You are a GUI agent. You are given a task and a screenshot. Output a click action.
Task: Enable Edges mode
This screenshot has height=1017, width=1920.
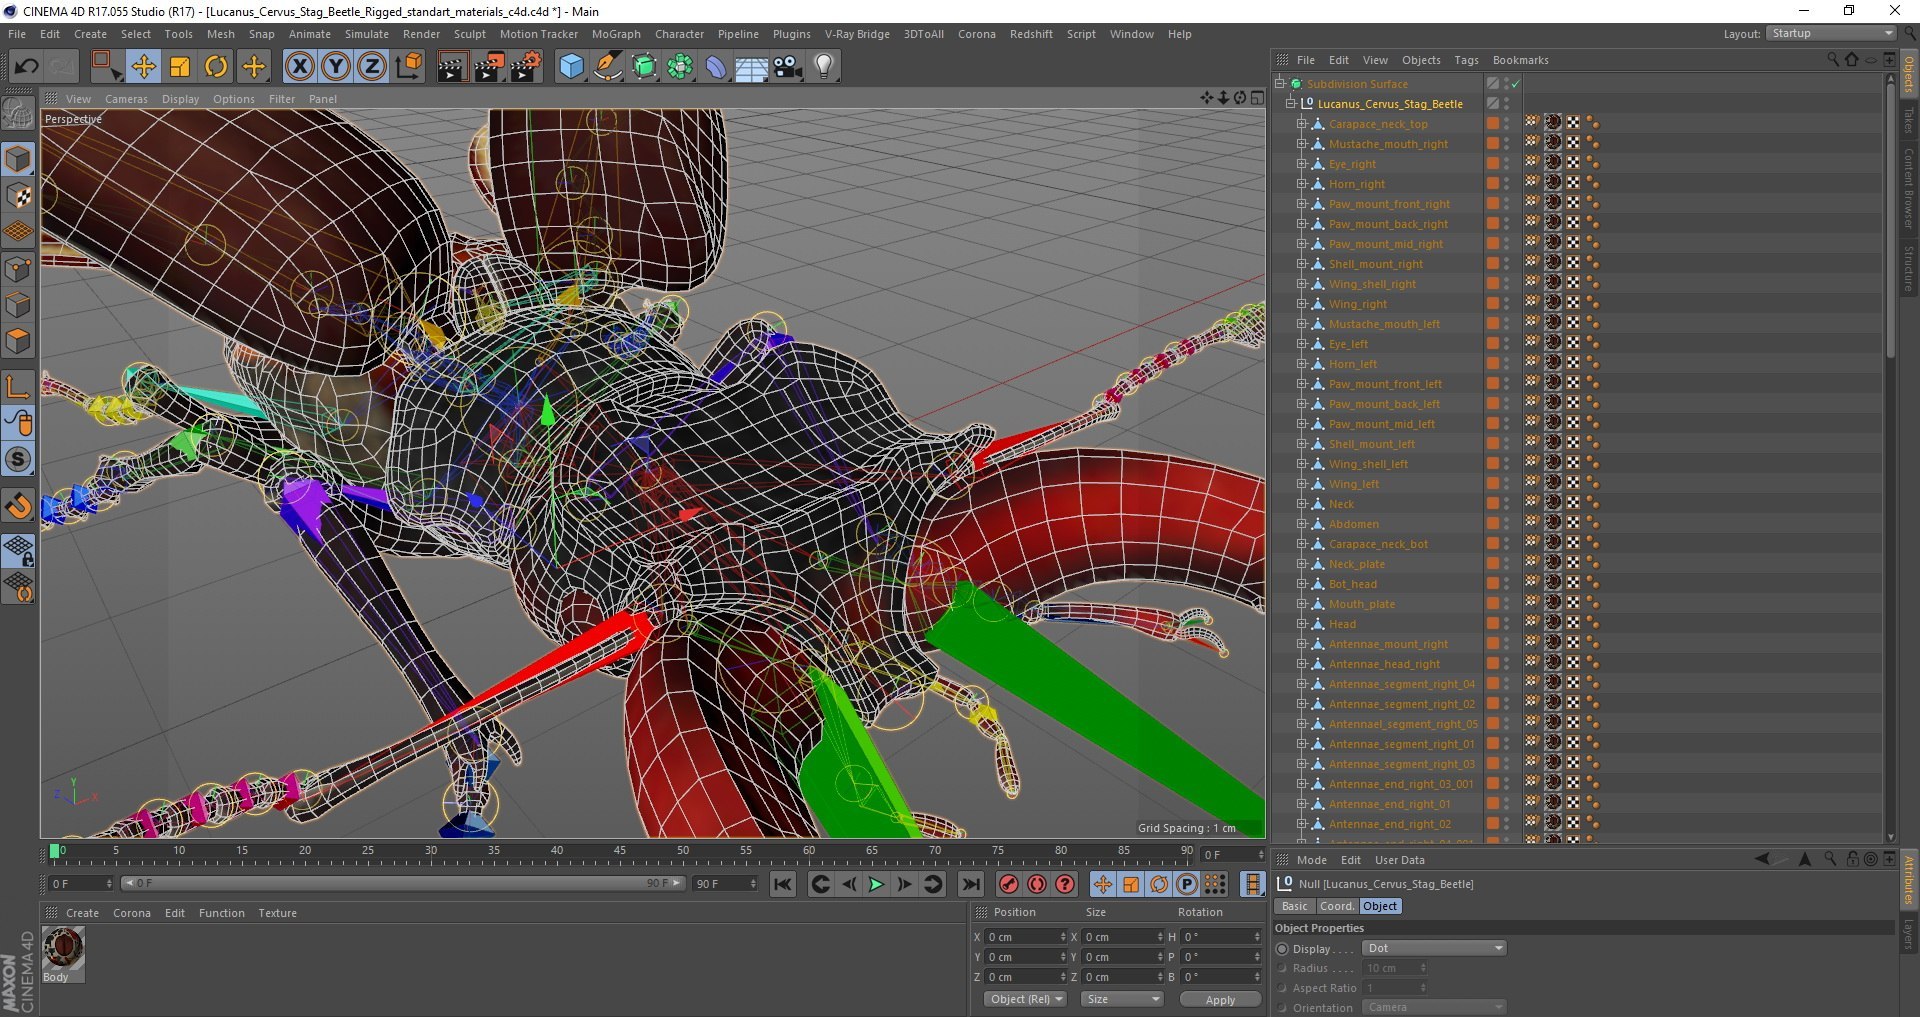(19, 305)
